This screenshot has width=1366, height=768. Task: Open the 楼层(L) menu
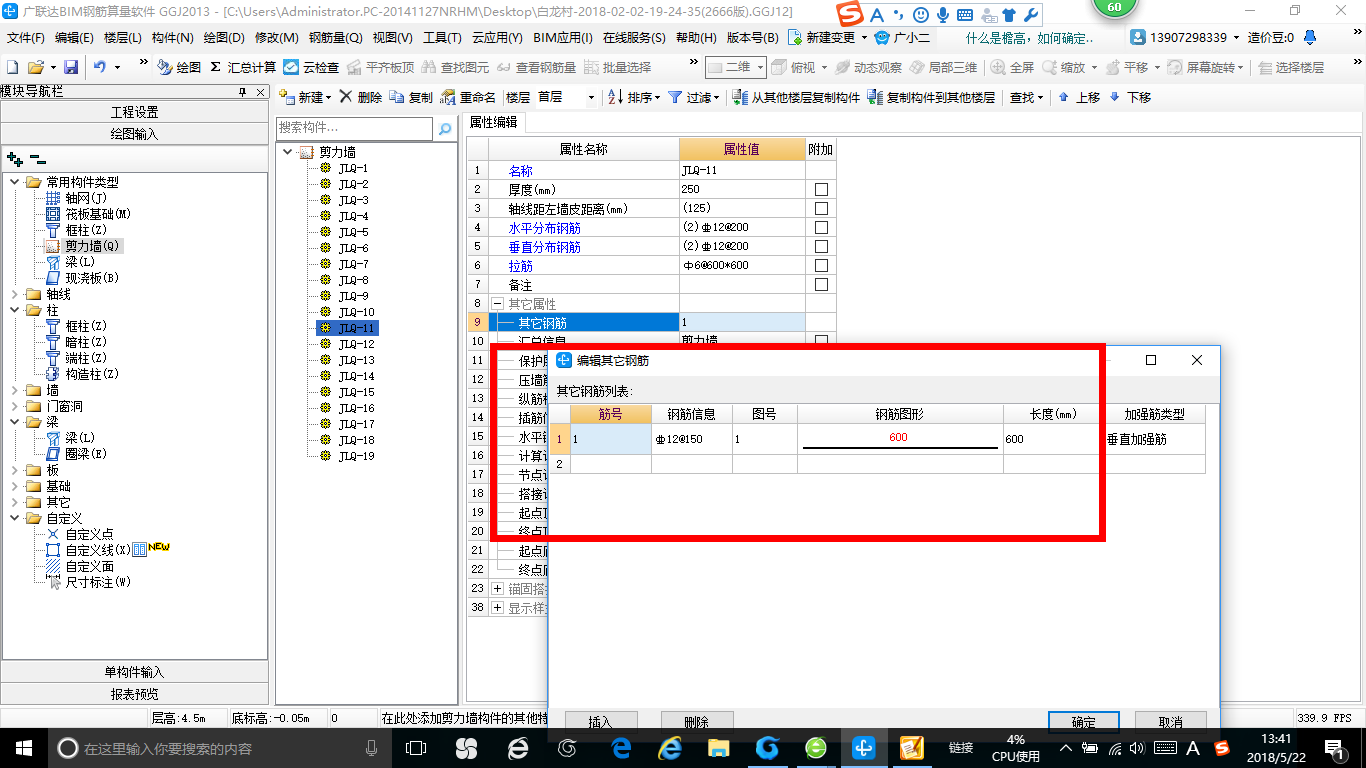tap(123, 38)
